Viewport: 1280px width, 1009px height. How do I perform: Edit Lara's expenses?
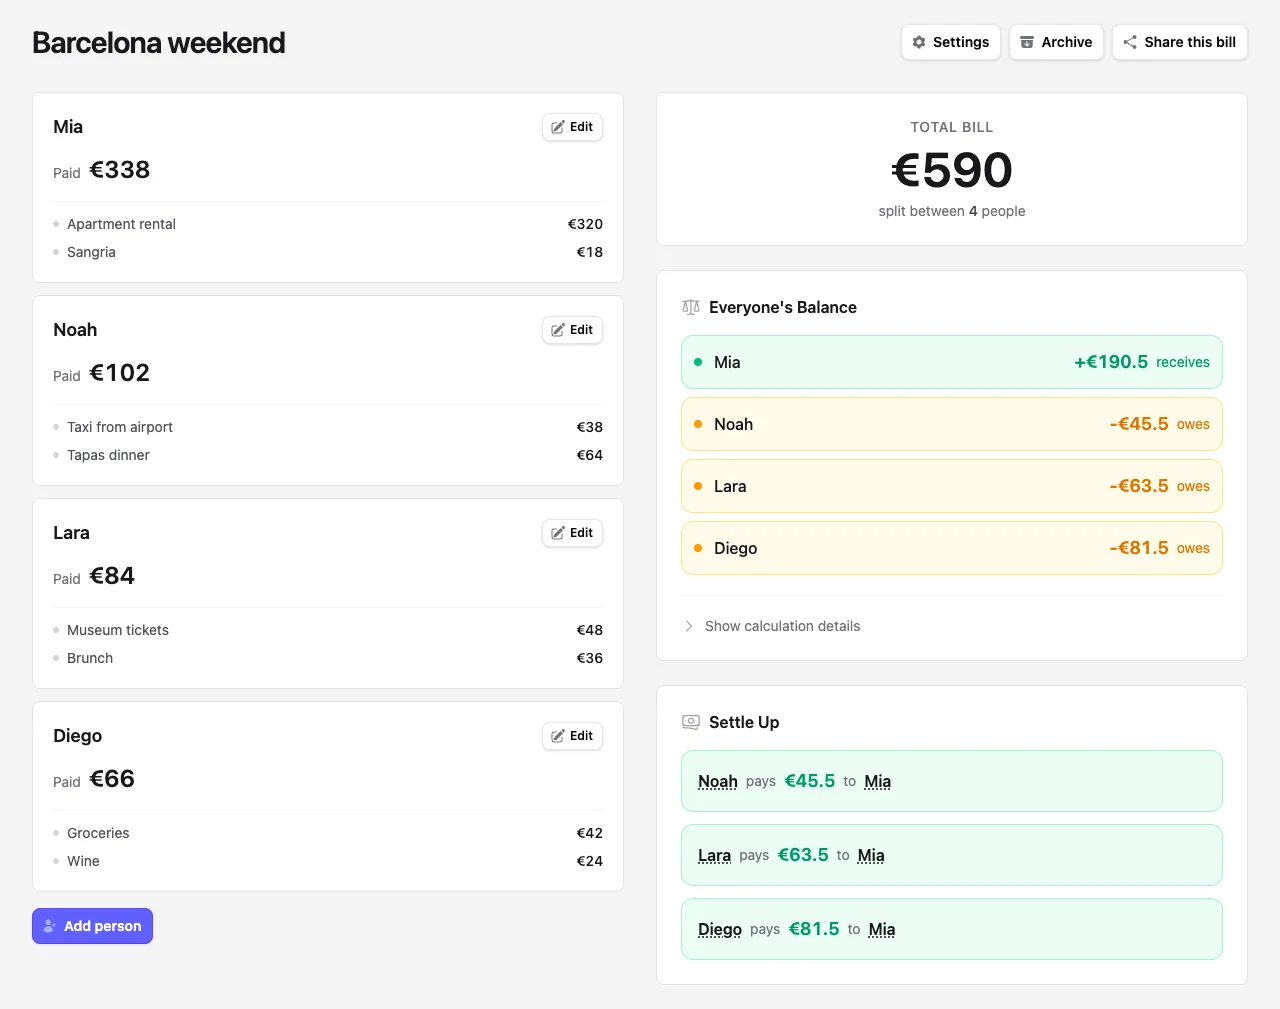point(572,533)
